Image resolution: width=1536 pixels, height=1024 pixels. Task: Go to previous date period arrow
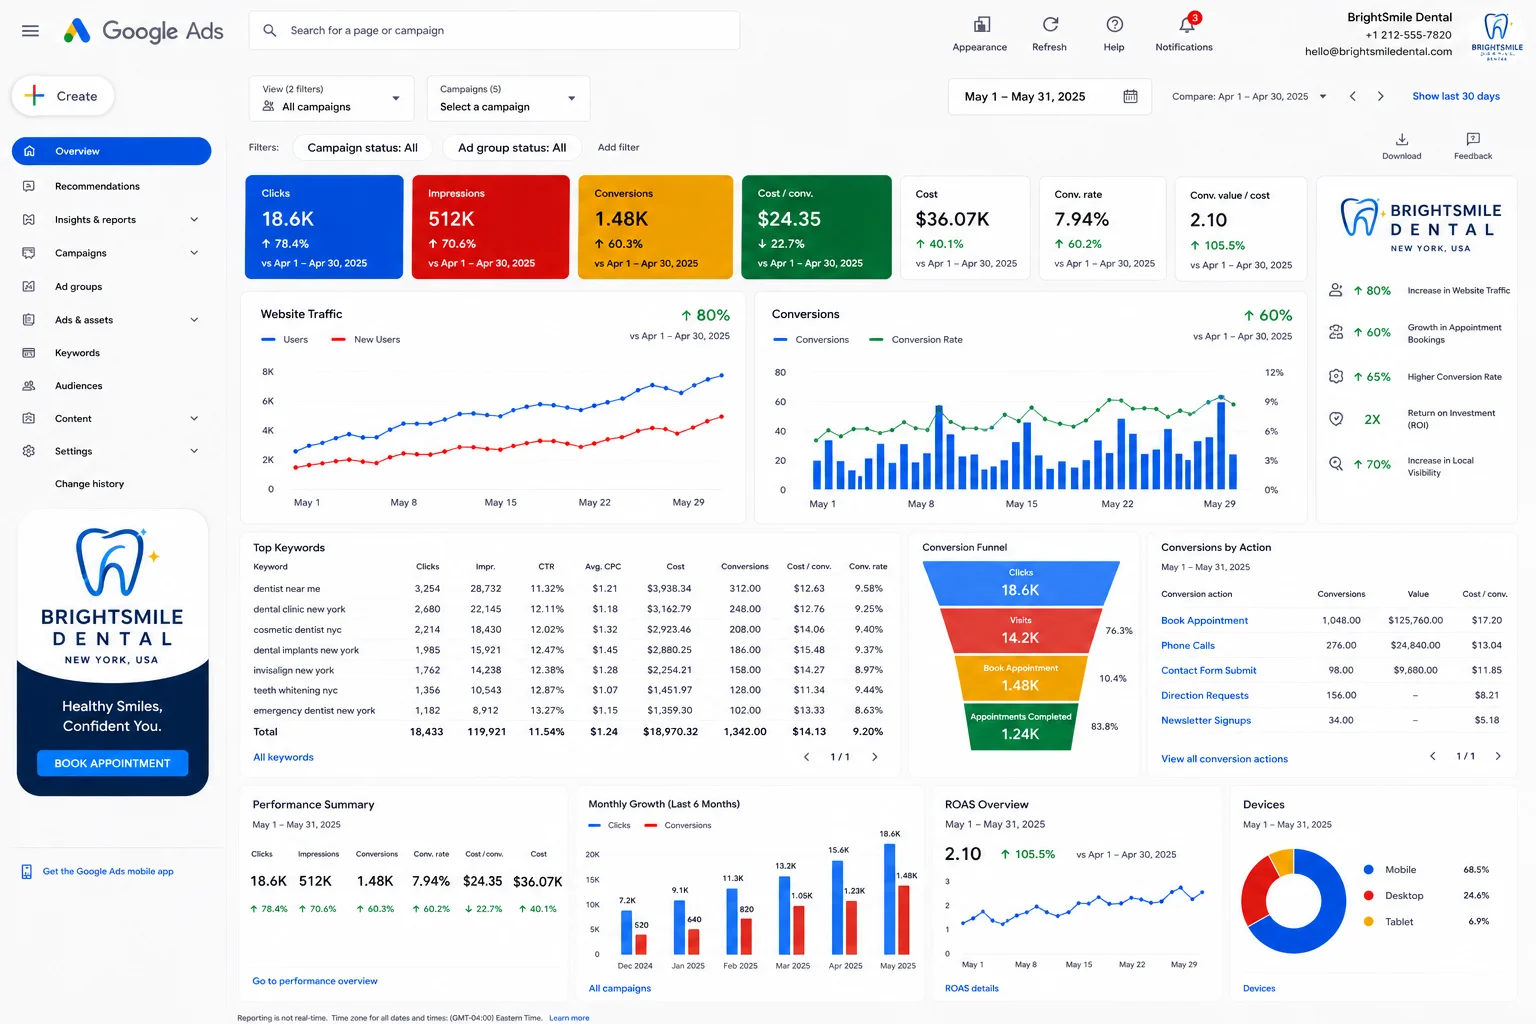1353,96
